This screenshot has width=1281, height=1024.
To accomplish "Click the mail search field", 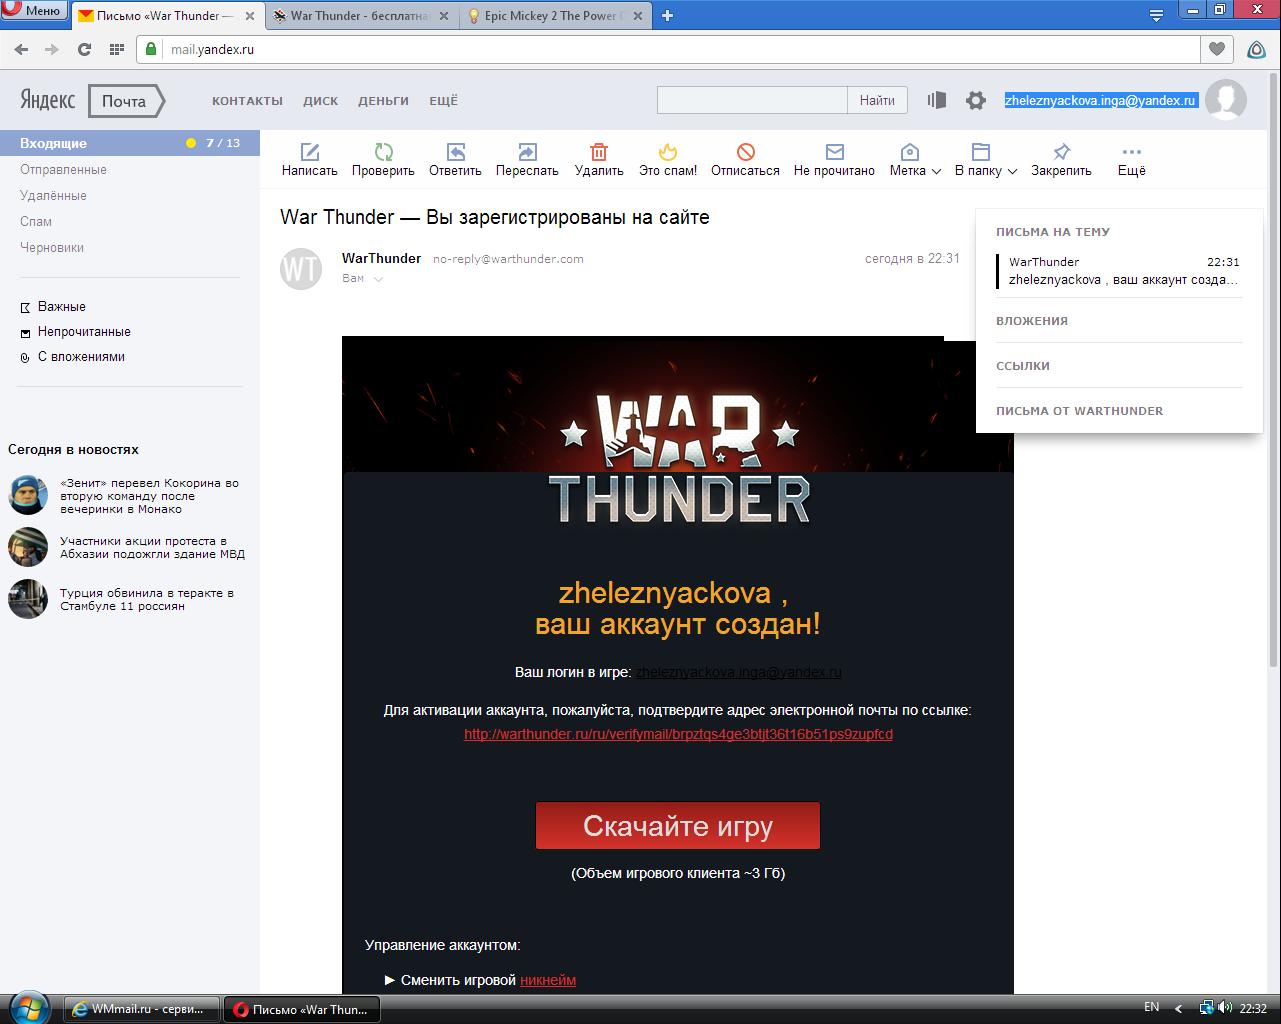I will pos(752,100).
